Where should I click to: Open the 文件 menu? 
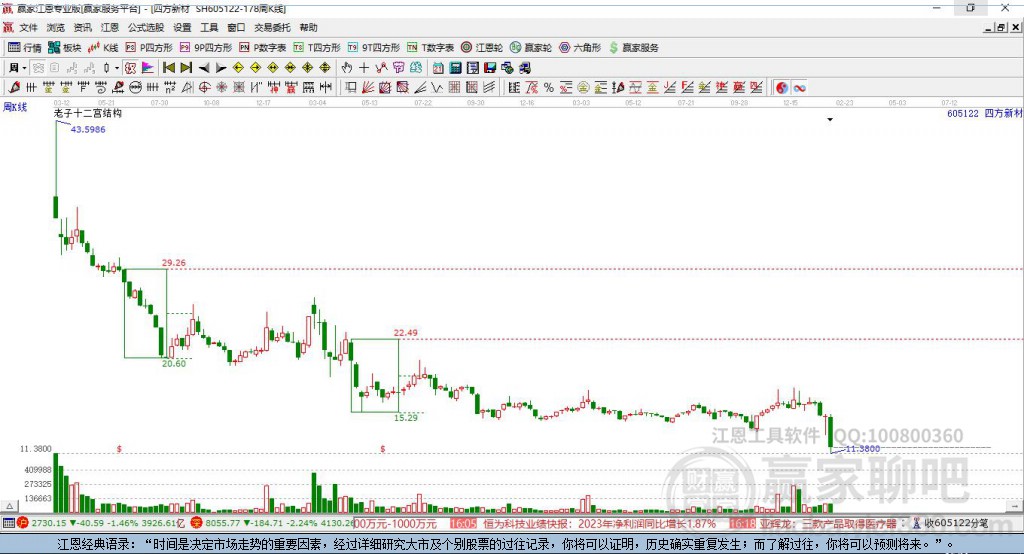tap(28, 27)
